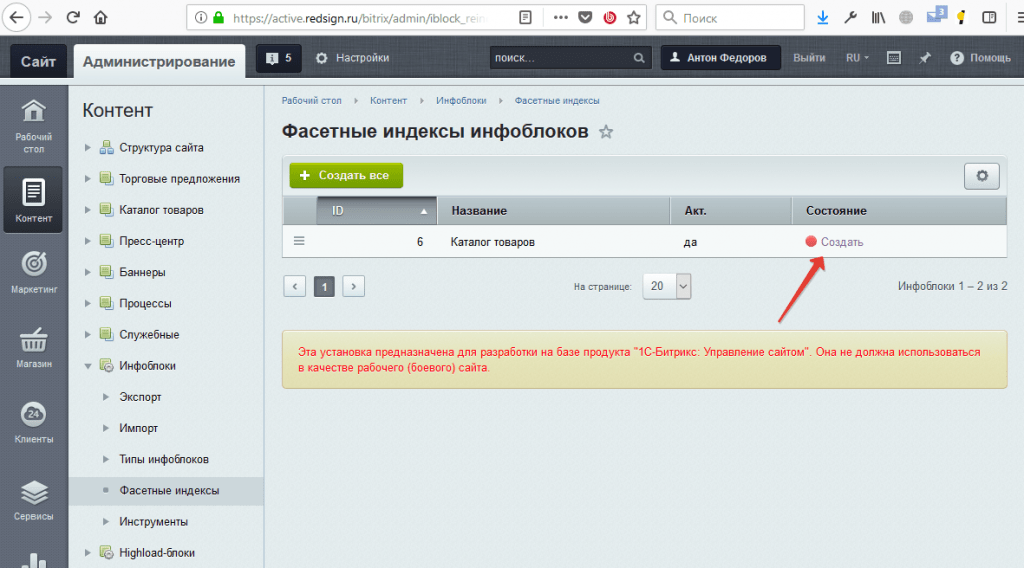
Task: Click the Каталог товаров name cell
Action: 492,242
